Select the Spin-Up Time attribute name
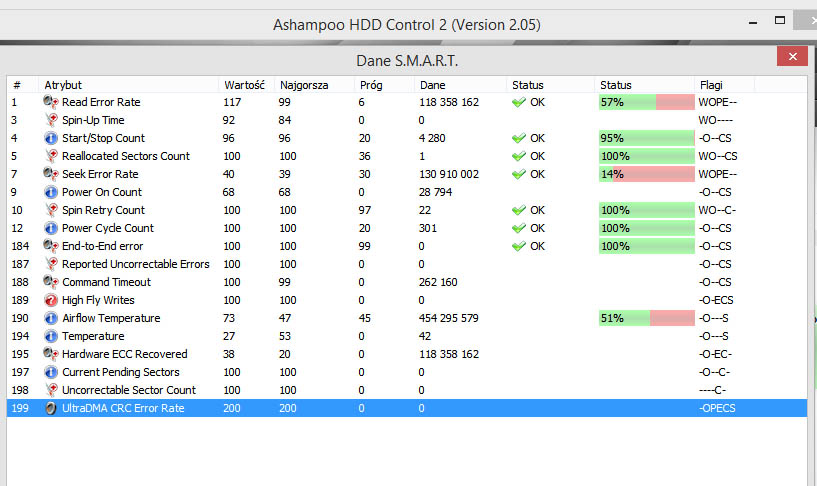 [93, 120]
